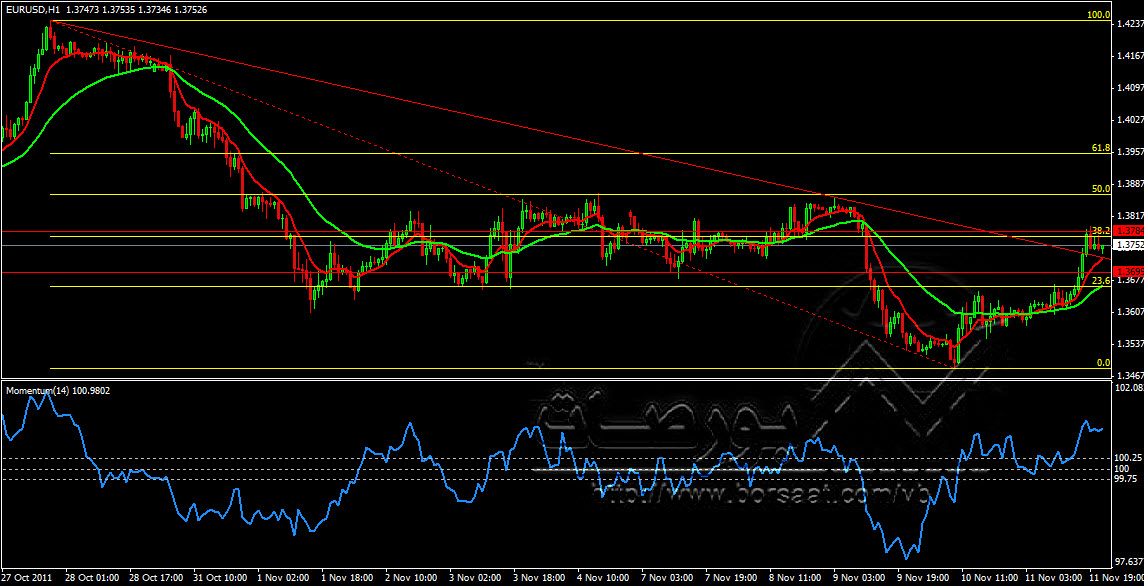Image resolution: width=1144 pixels, height=586 pixels.
Task: Click the red 1.3693 price tag
Action: [1128, 272]
